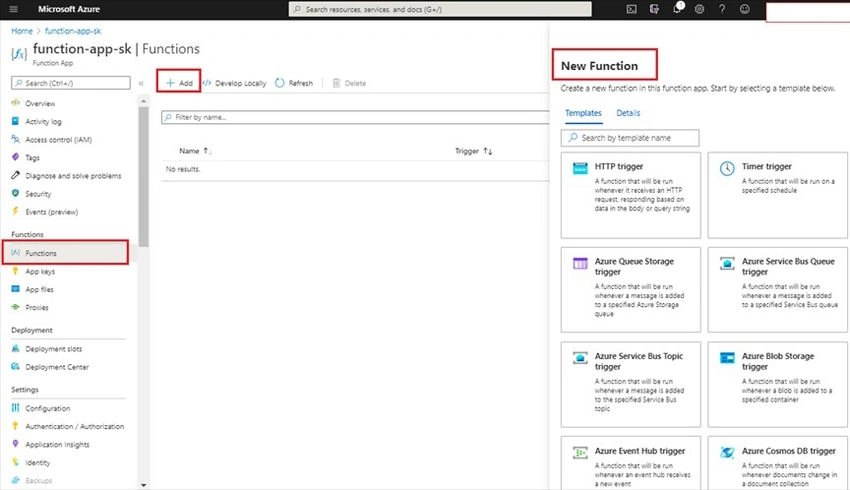850x490 pixels.
Task: Click the Security shield icon
Action: pos(15,193)
